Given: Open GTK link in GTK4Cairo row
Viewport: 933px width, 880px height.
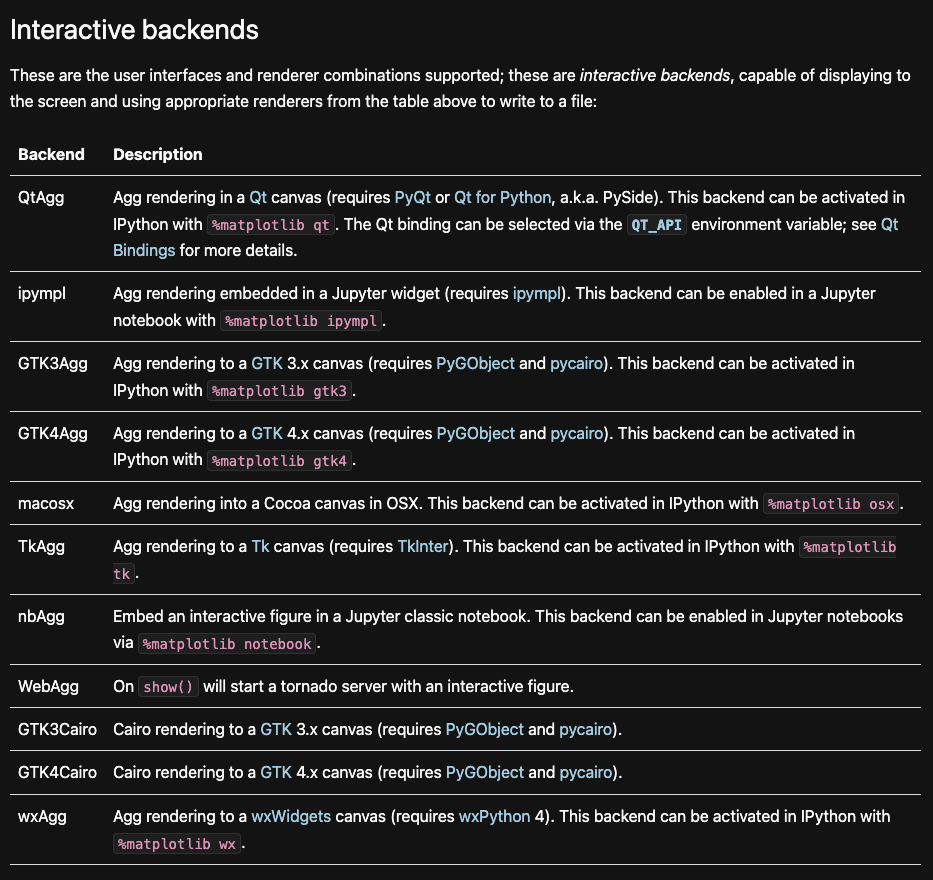Looking at the screenshot, I should tap(276, 772).
